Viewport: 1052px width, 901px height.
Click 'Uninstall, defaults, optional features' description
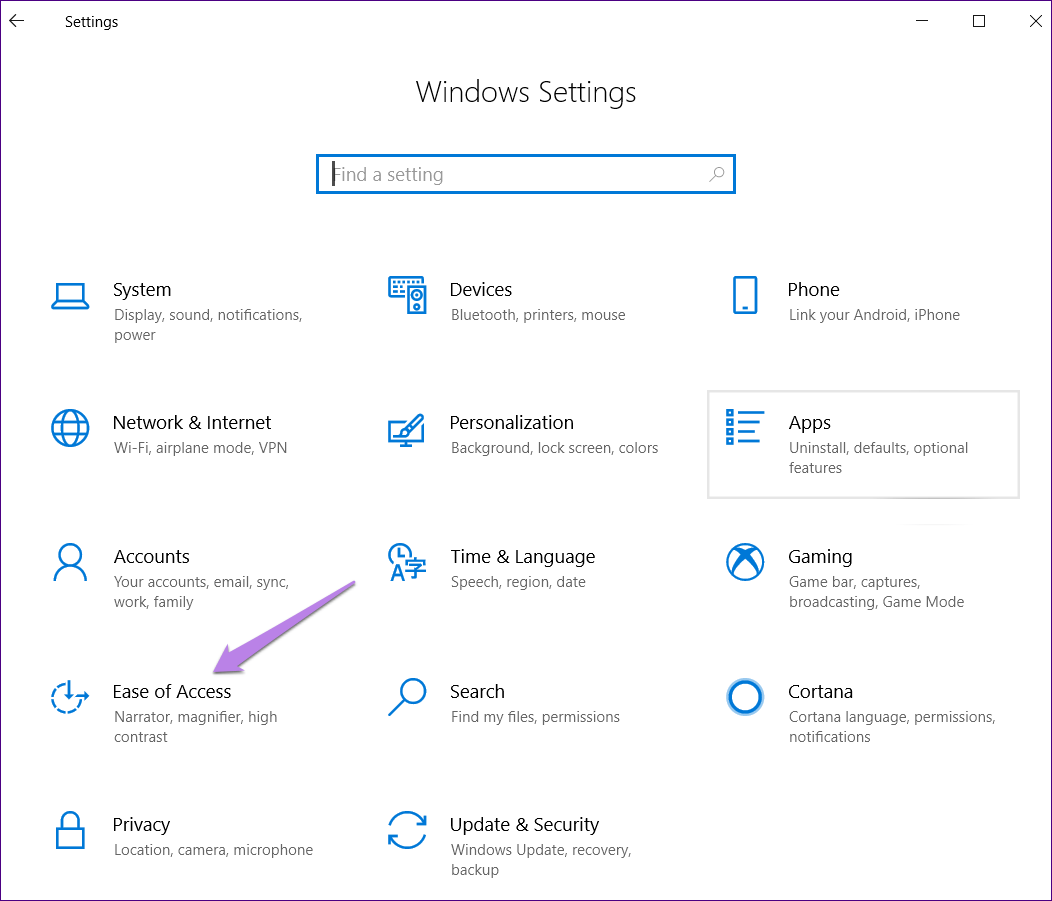pos(878,458)
